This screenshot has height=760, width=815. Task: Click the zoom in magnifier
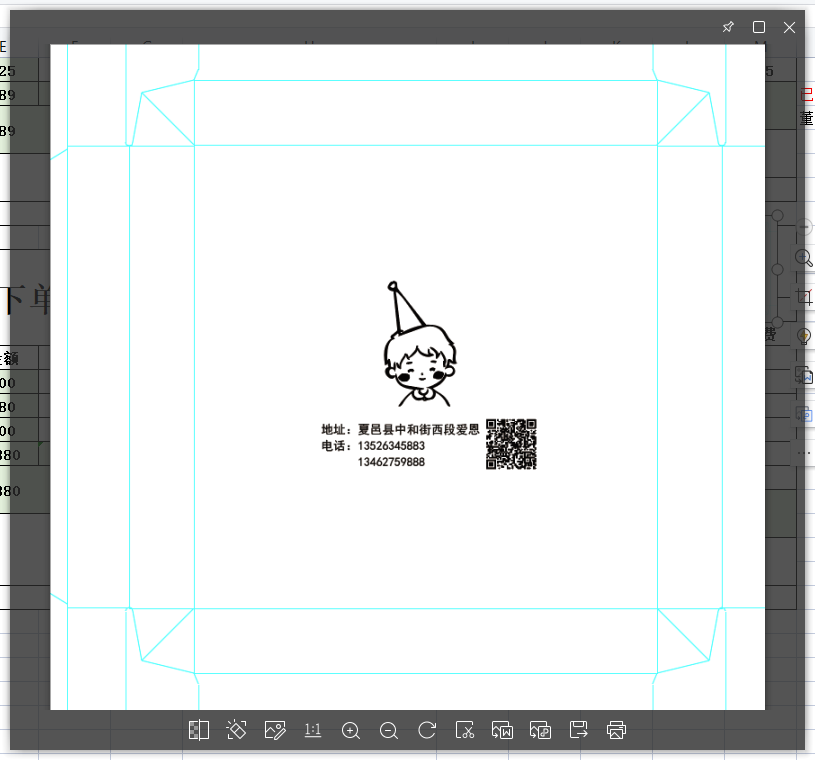(x=351, y=730)
